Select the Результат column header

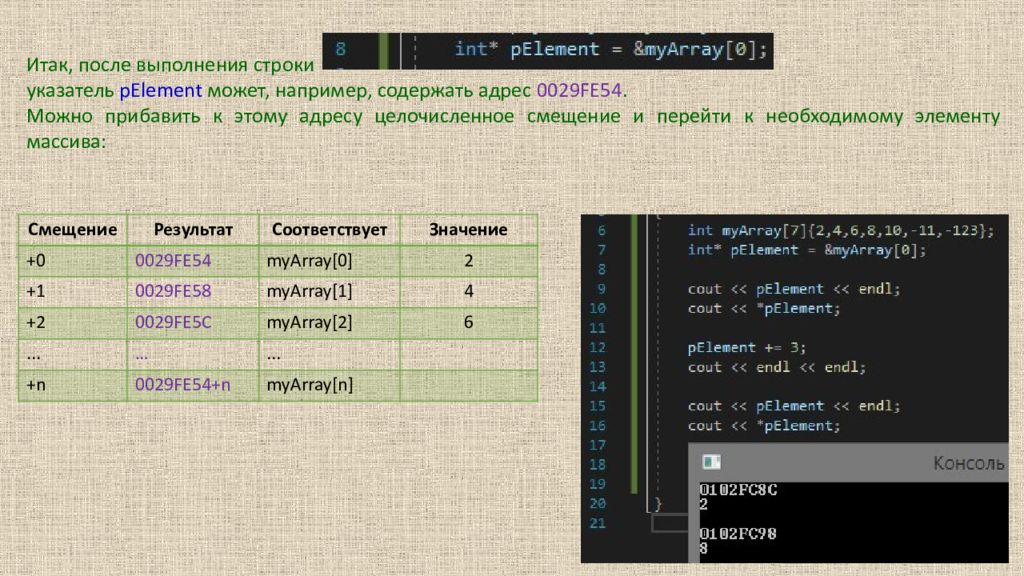(193, 230)
